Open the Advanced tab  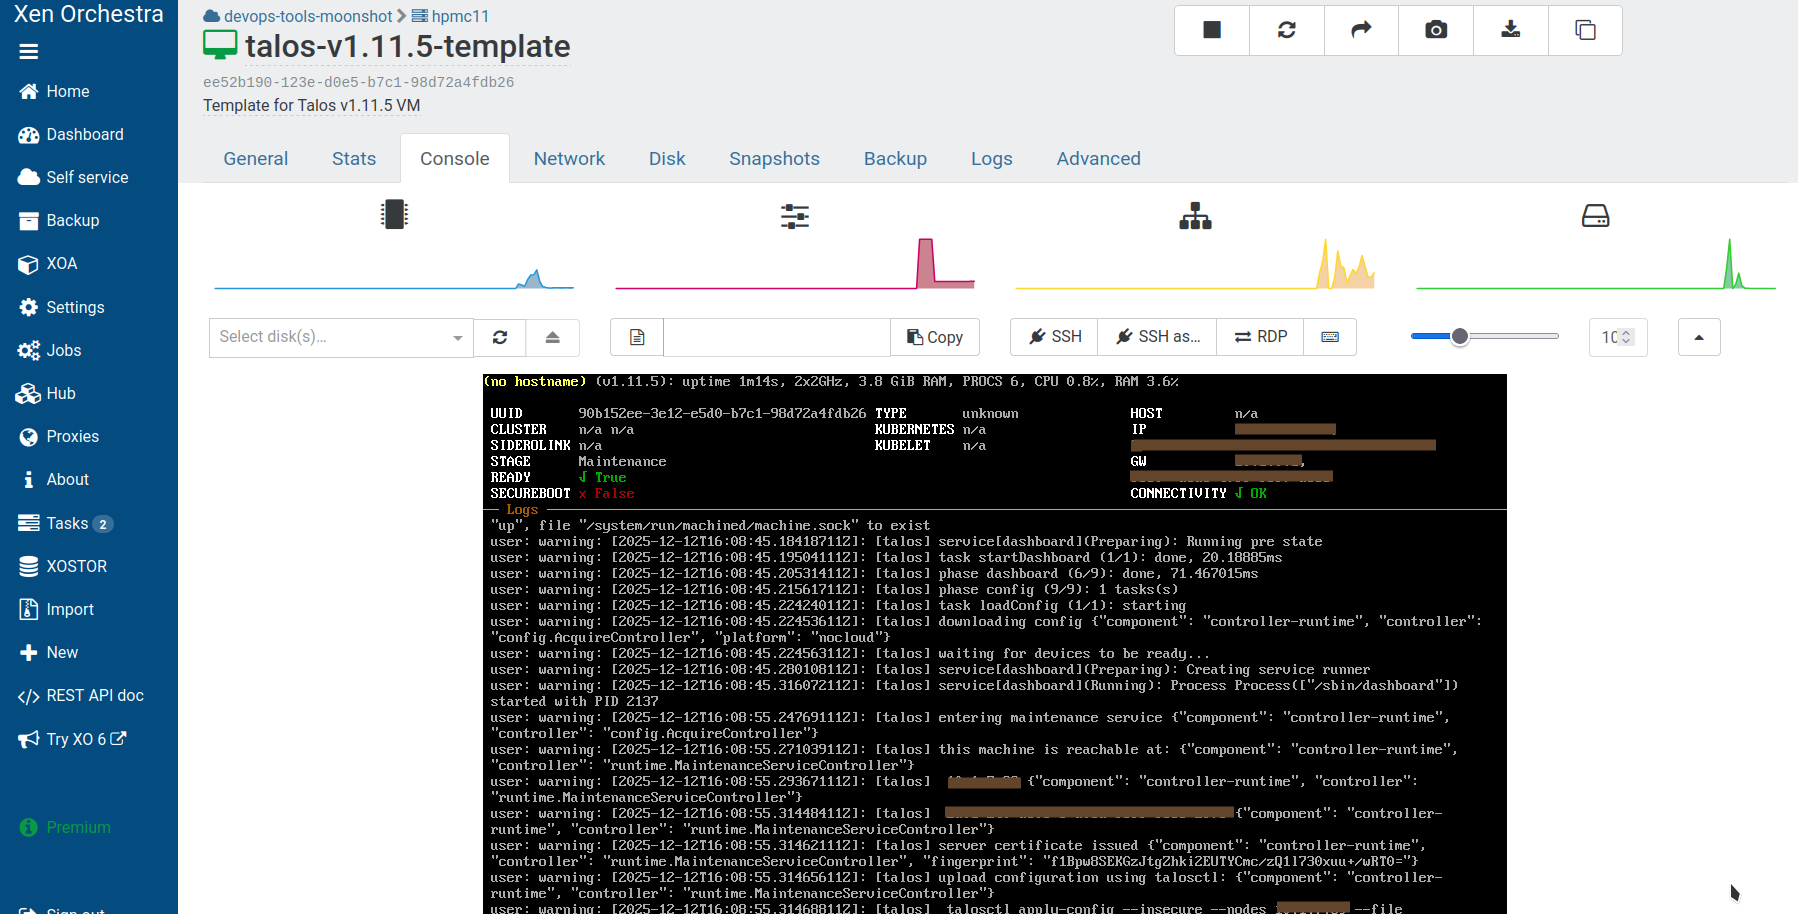pyautogui.click(x=1098, y=158)
